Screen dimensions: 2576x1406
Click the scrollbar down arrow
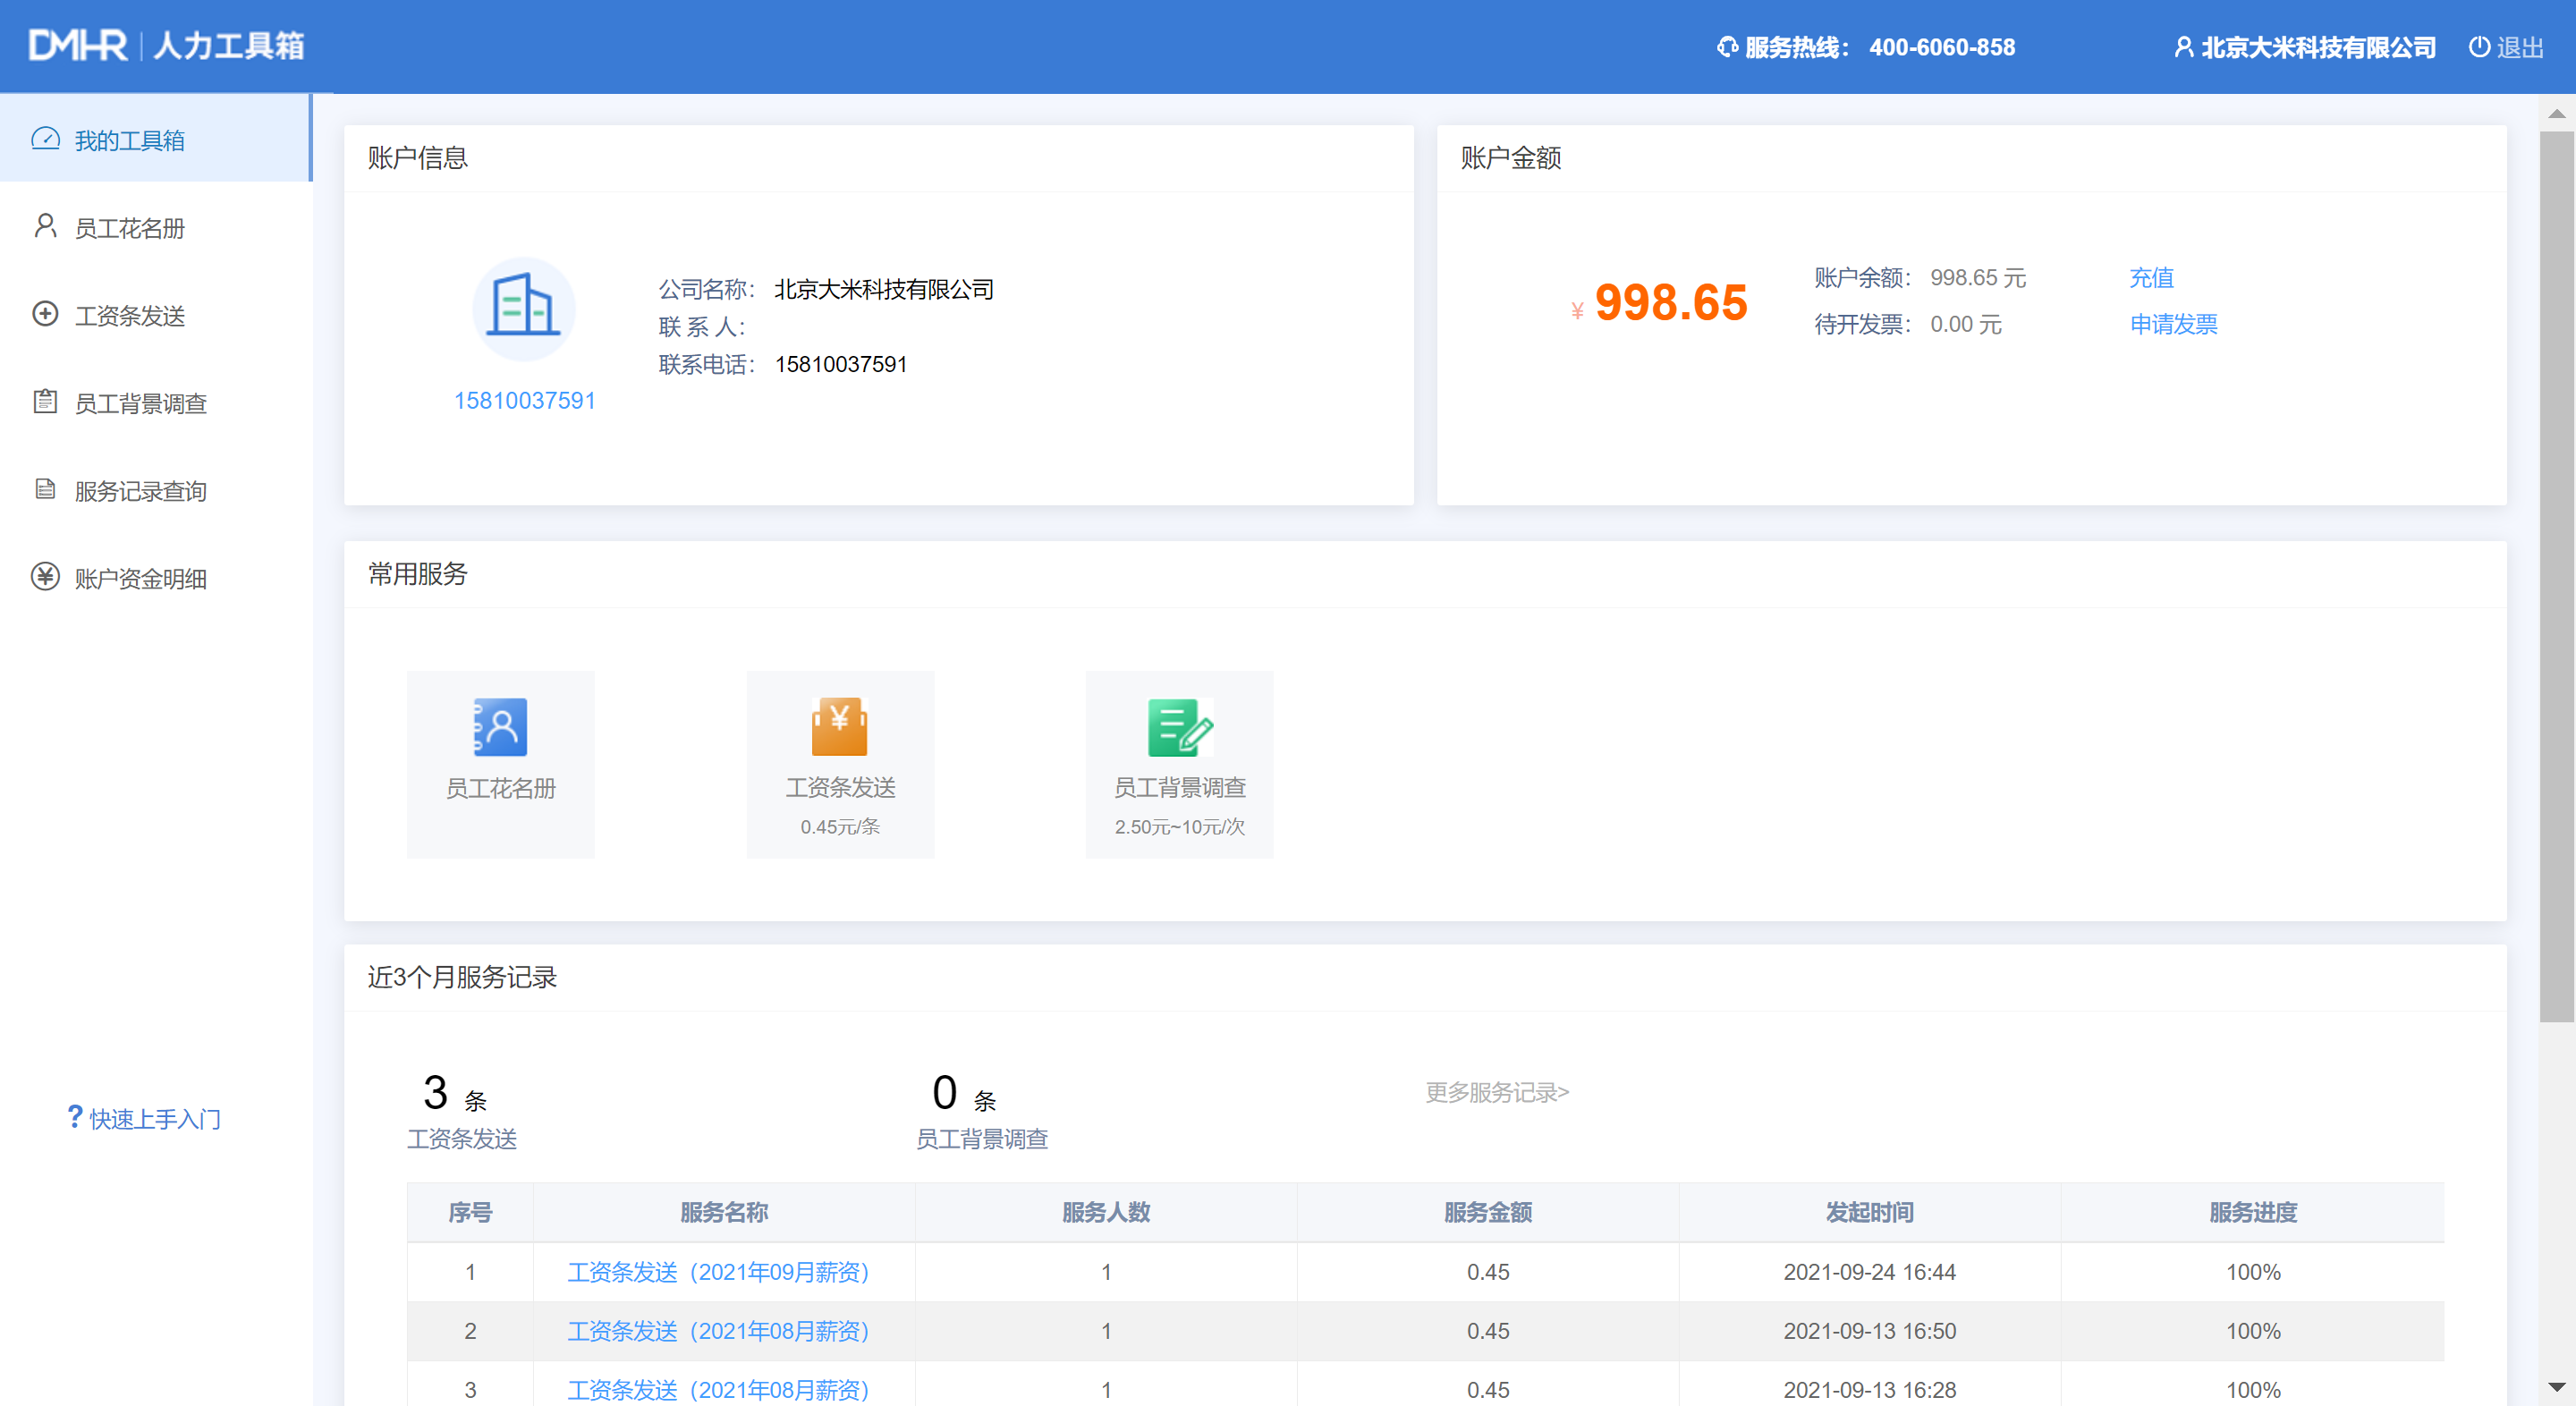pyautogui.click(x=2557, y=1387)
